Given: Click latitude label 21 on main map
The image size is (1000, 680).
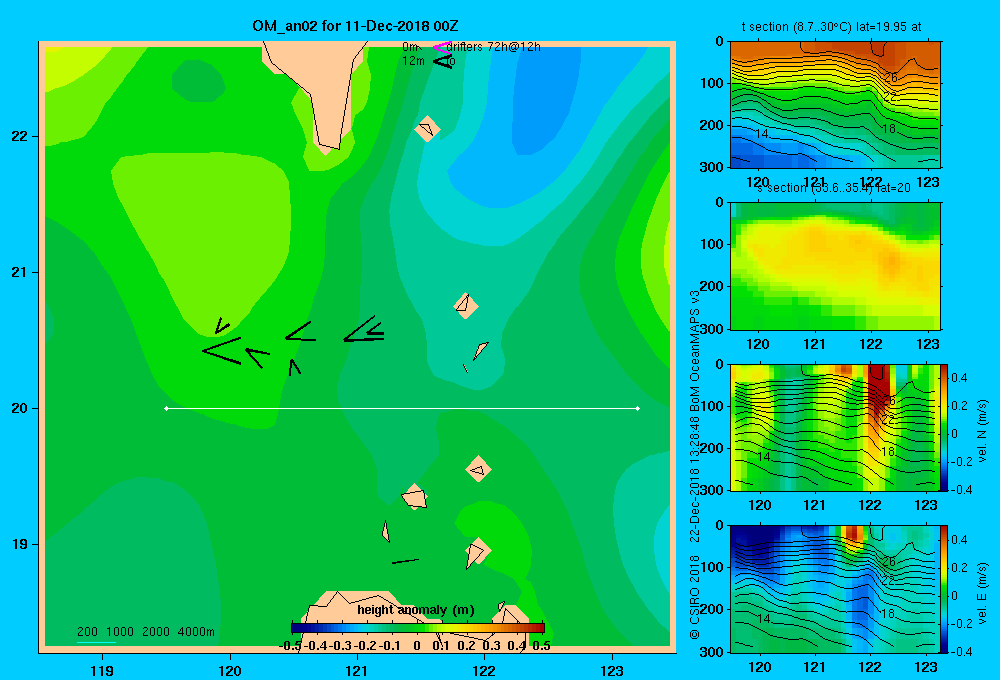Looking at the screenshot, I should 20,272.
